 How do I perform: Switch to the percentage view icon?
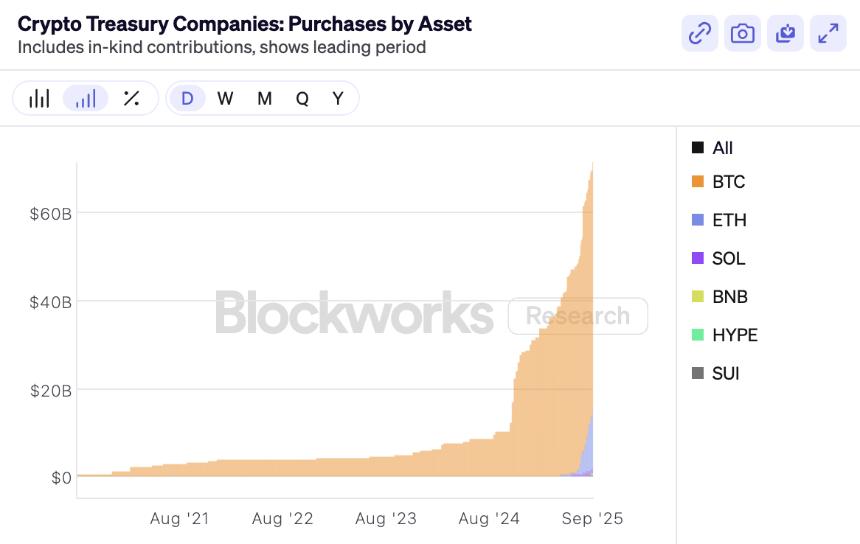131,98
